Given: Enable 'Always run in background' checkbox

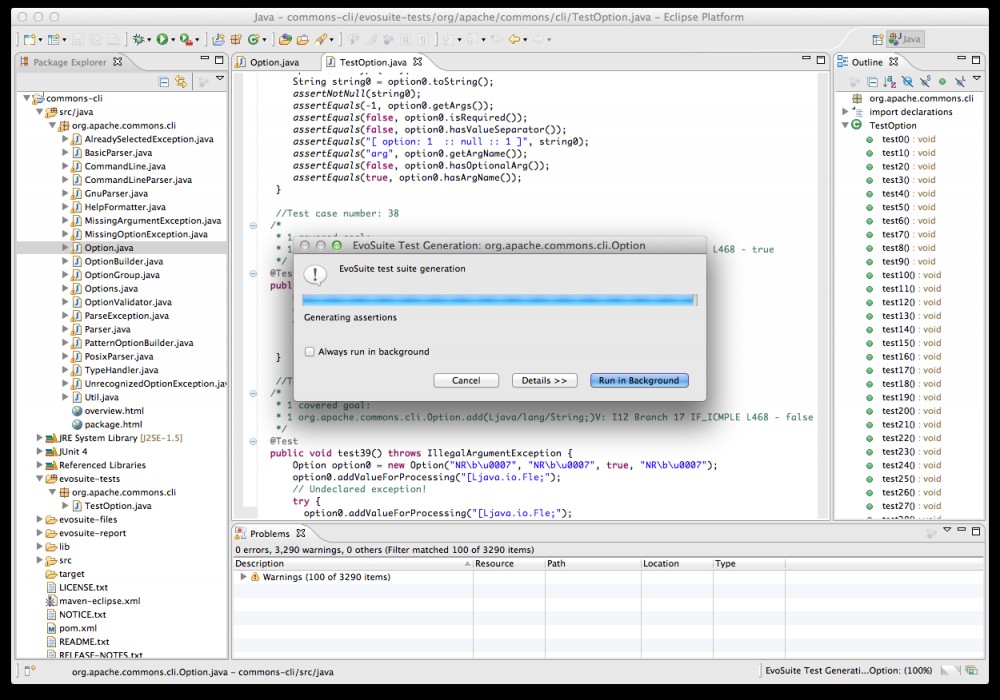Looking at the screenshot, I should pyautogui.click(x=310, y=352).
